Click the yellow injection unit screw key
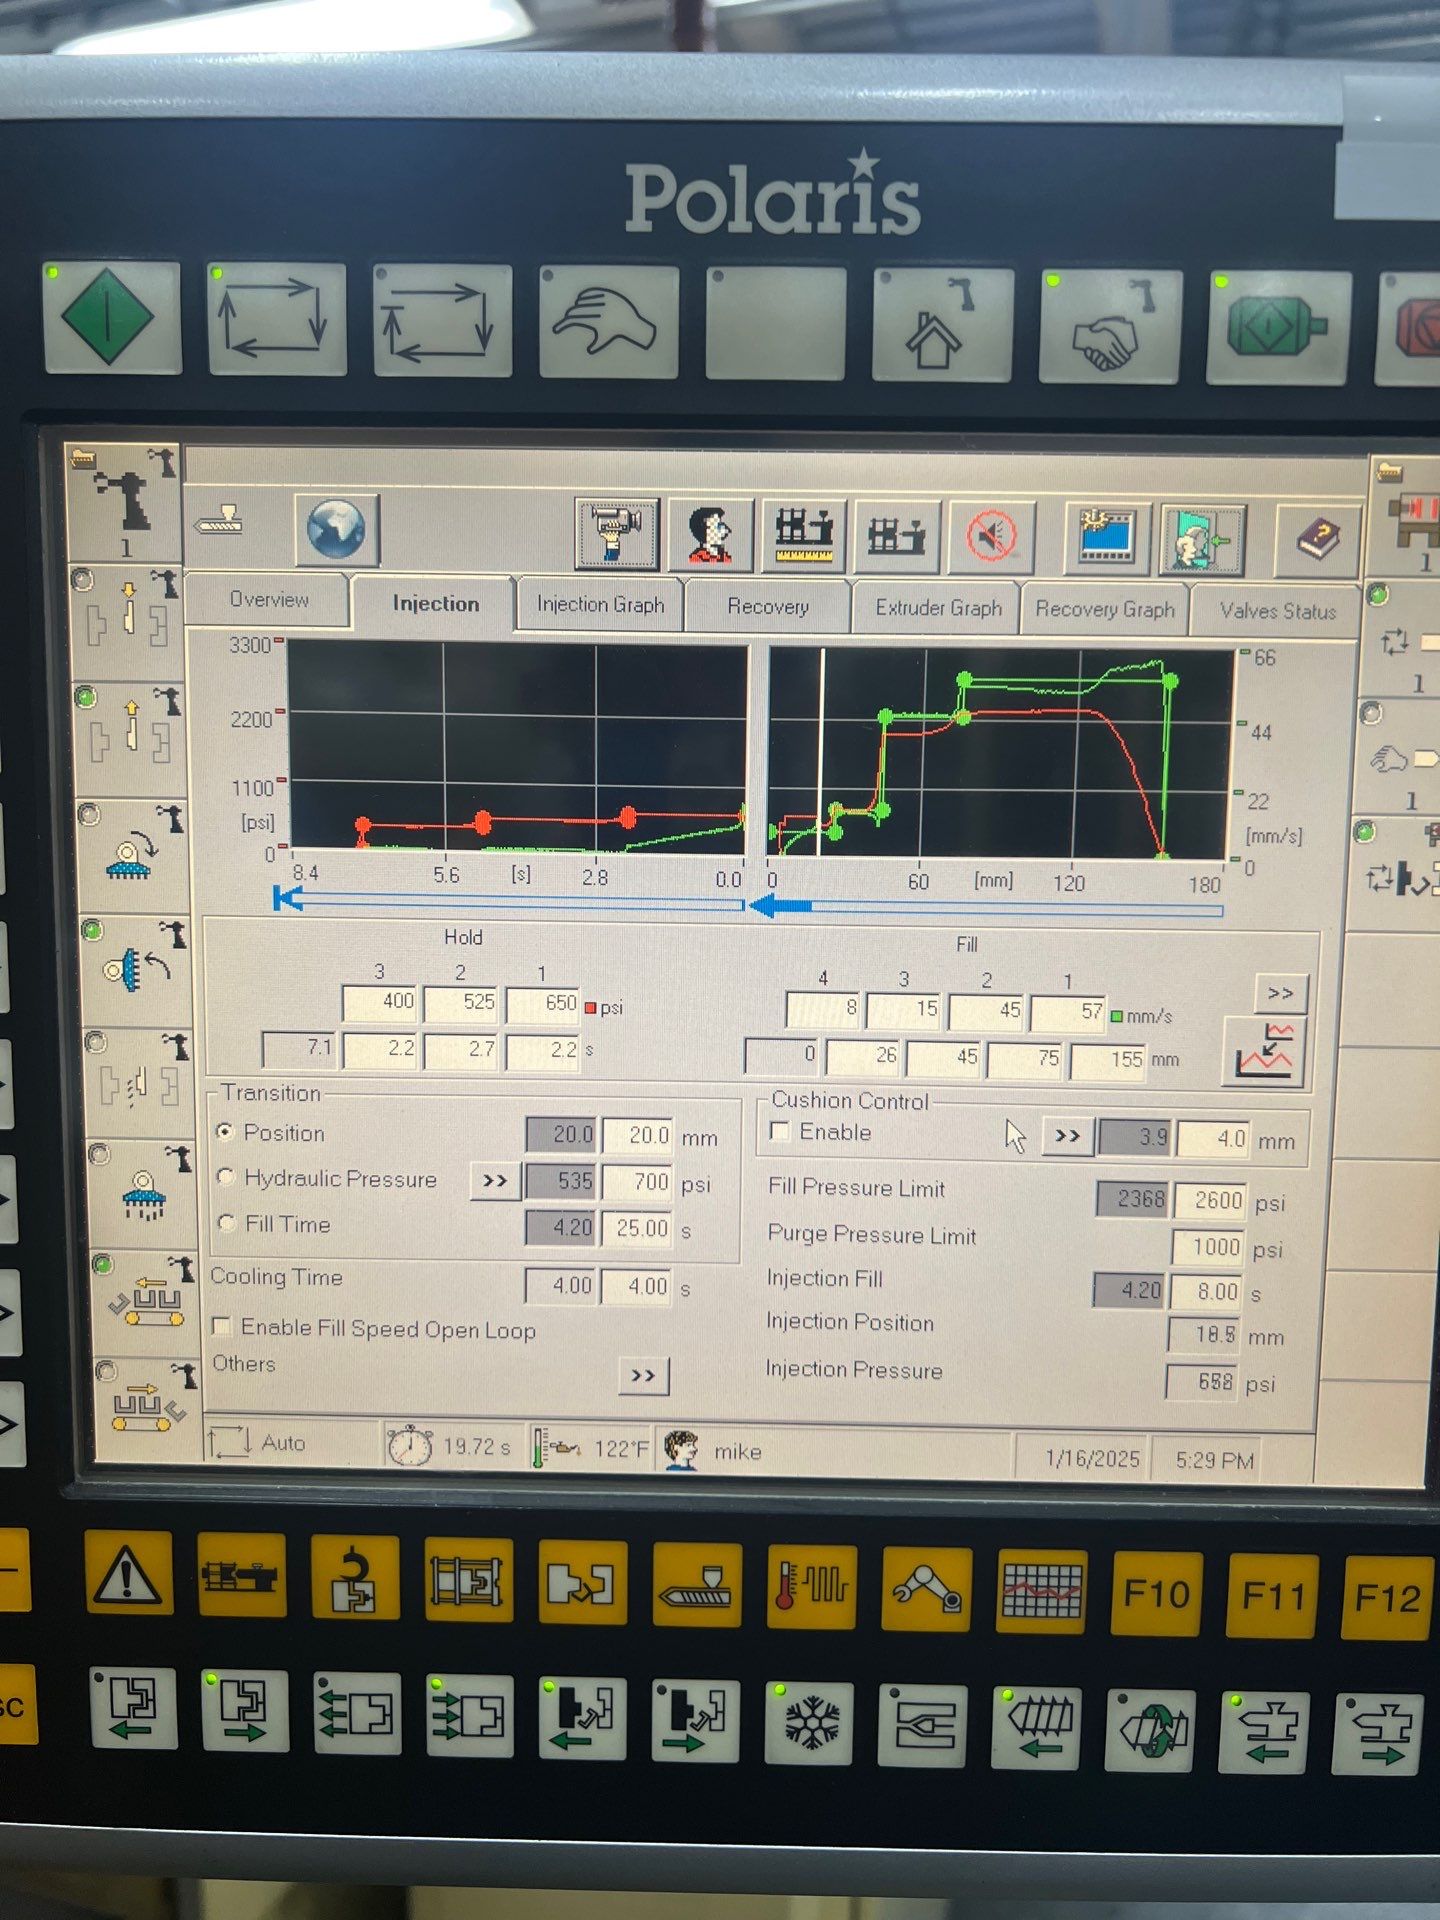1440x1920 pixels. click(697, 1584)
